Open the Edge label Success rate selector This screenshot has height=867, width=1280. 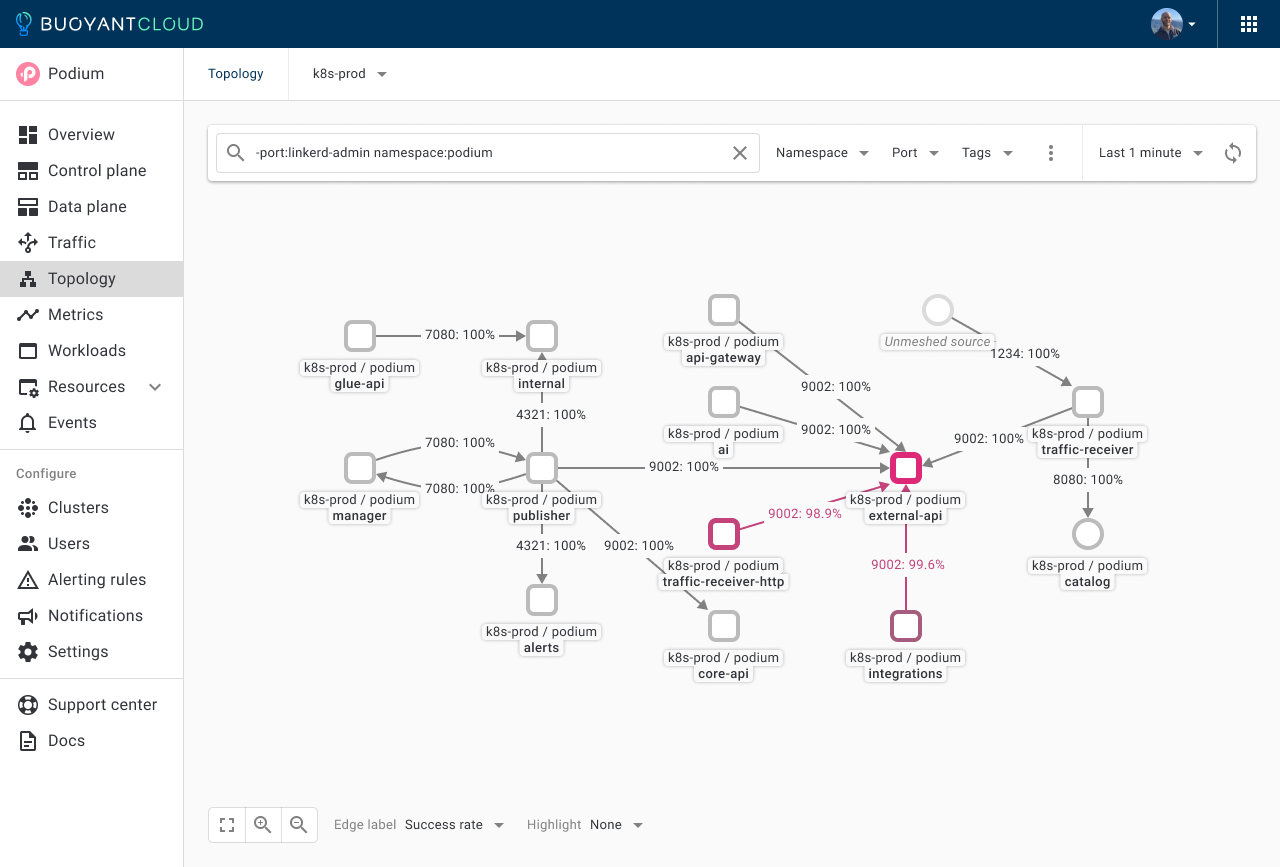tap(454, 825)
